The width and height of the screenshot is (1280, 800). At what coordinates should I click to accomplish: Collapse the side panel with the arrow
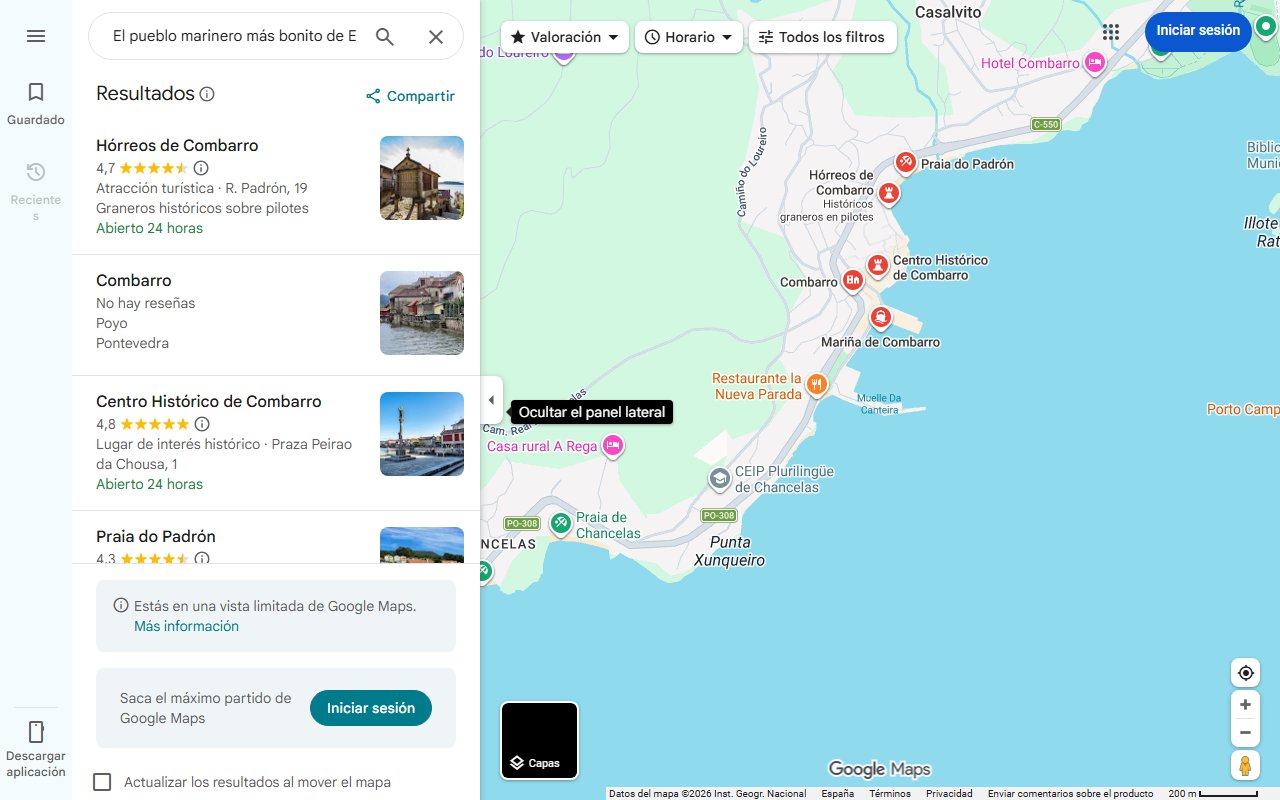click(491, 399)
